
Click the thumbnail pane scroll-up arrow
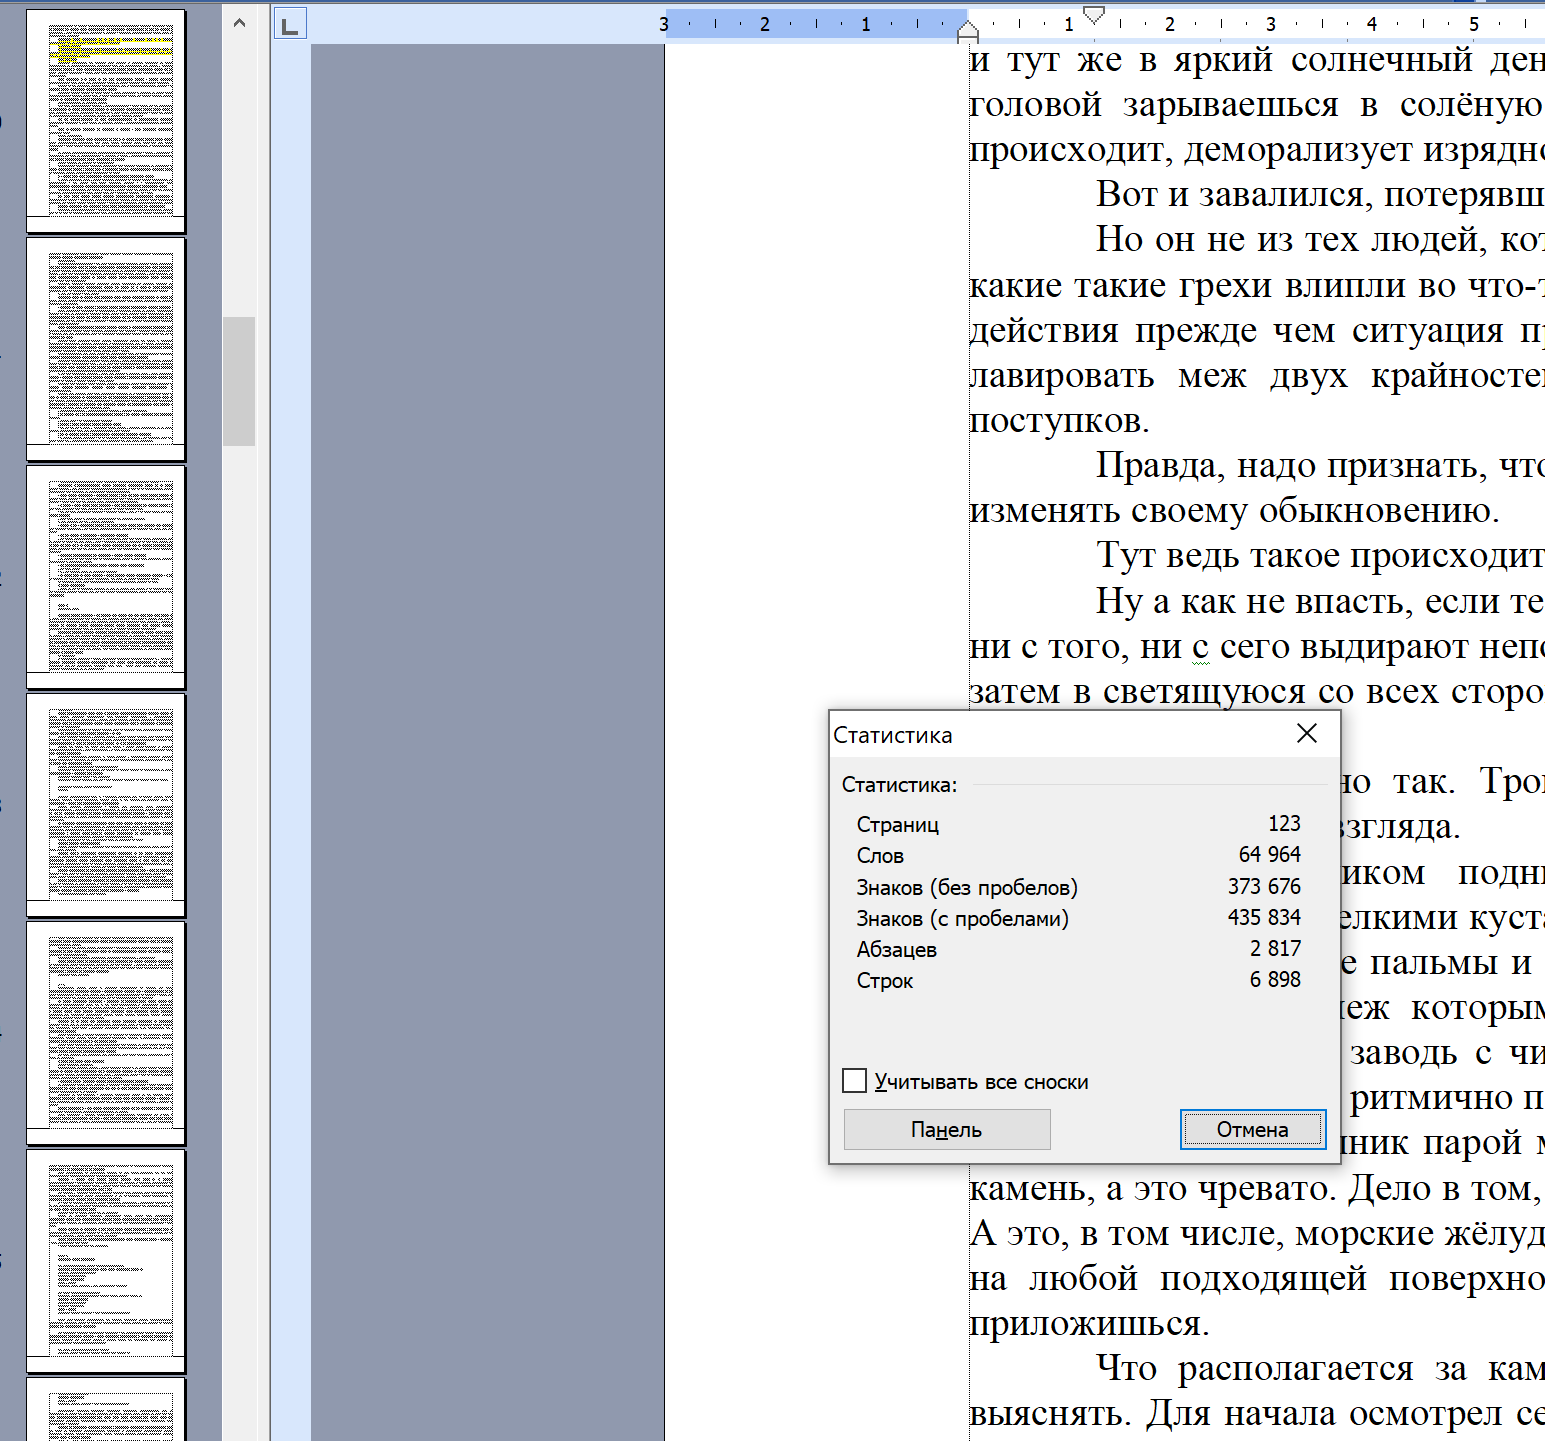point(239,22)
